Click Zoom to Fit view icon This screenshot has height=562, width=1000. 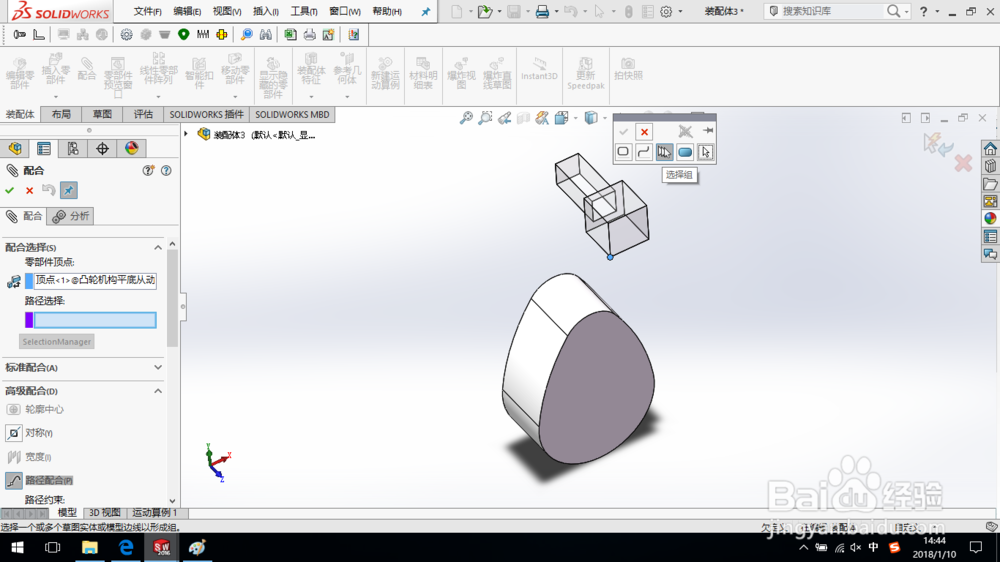point(466,117)
